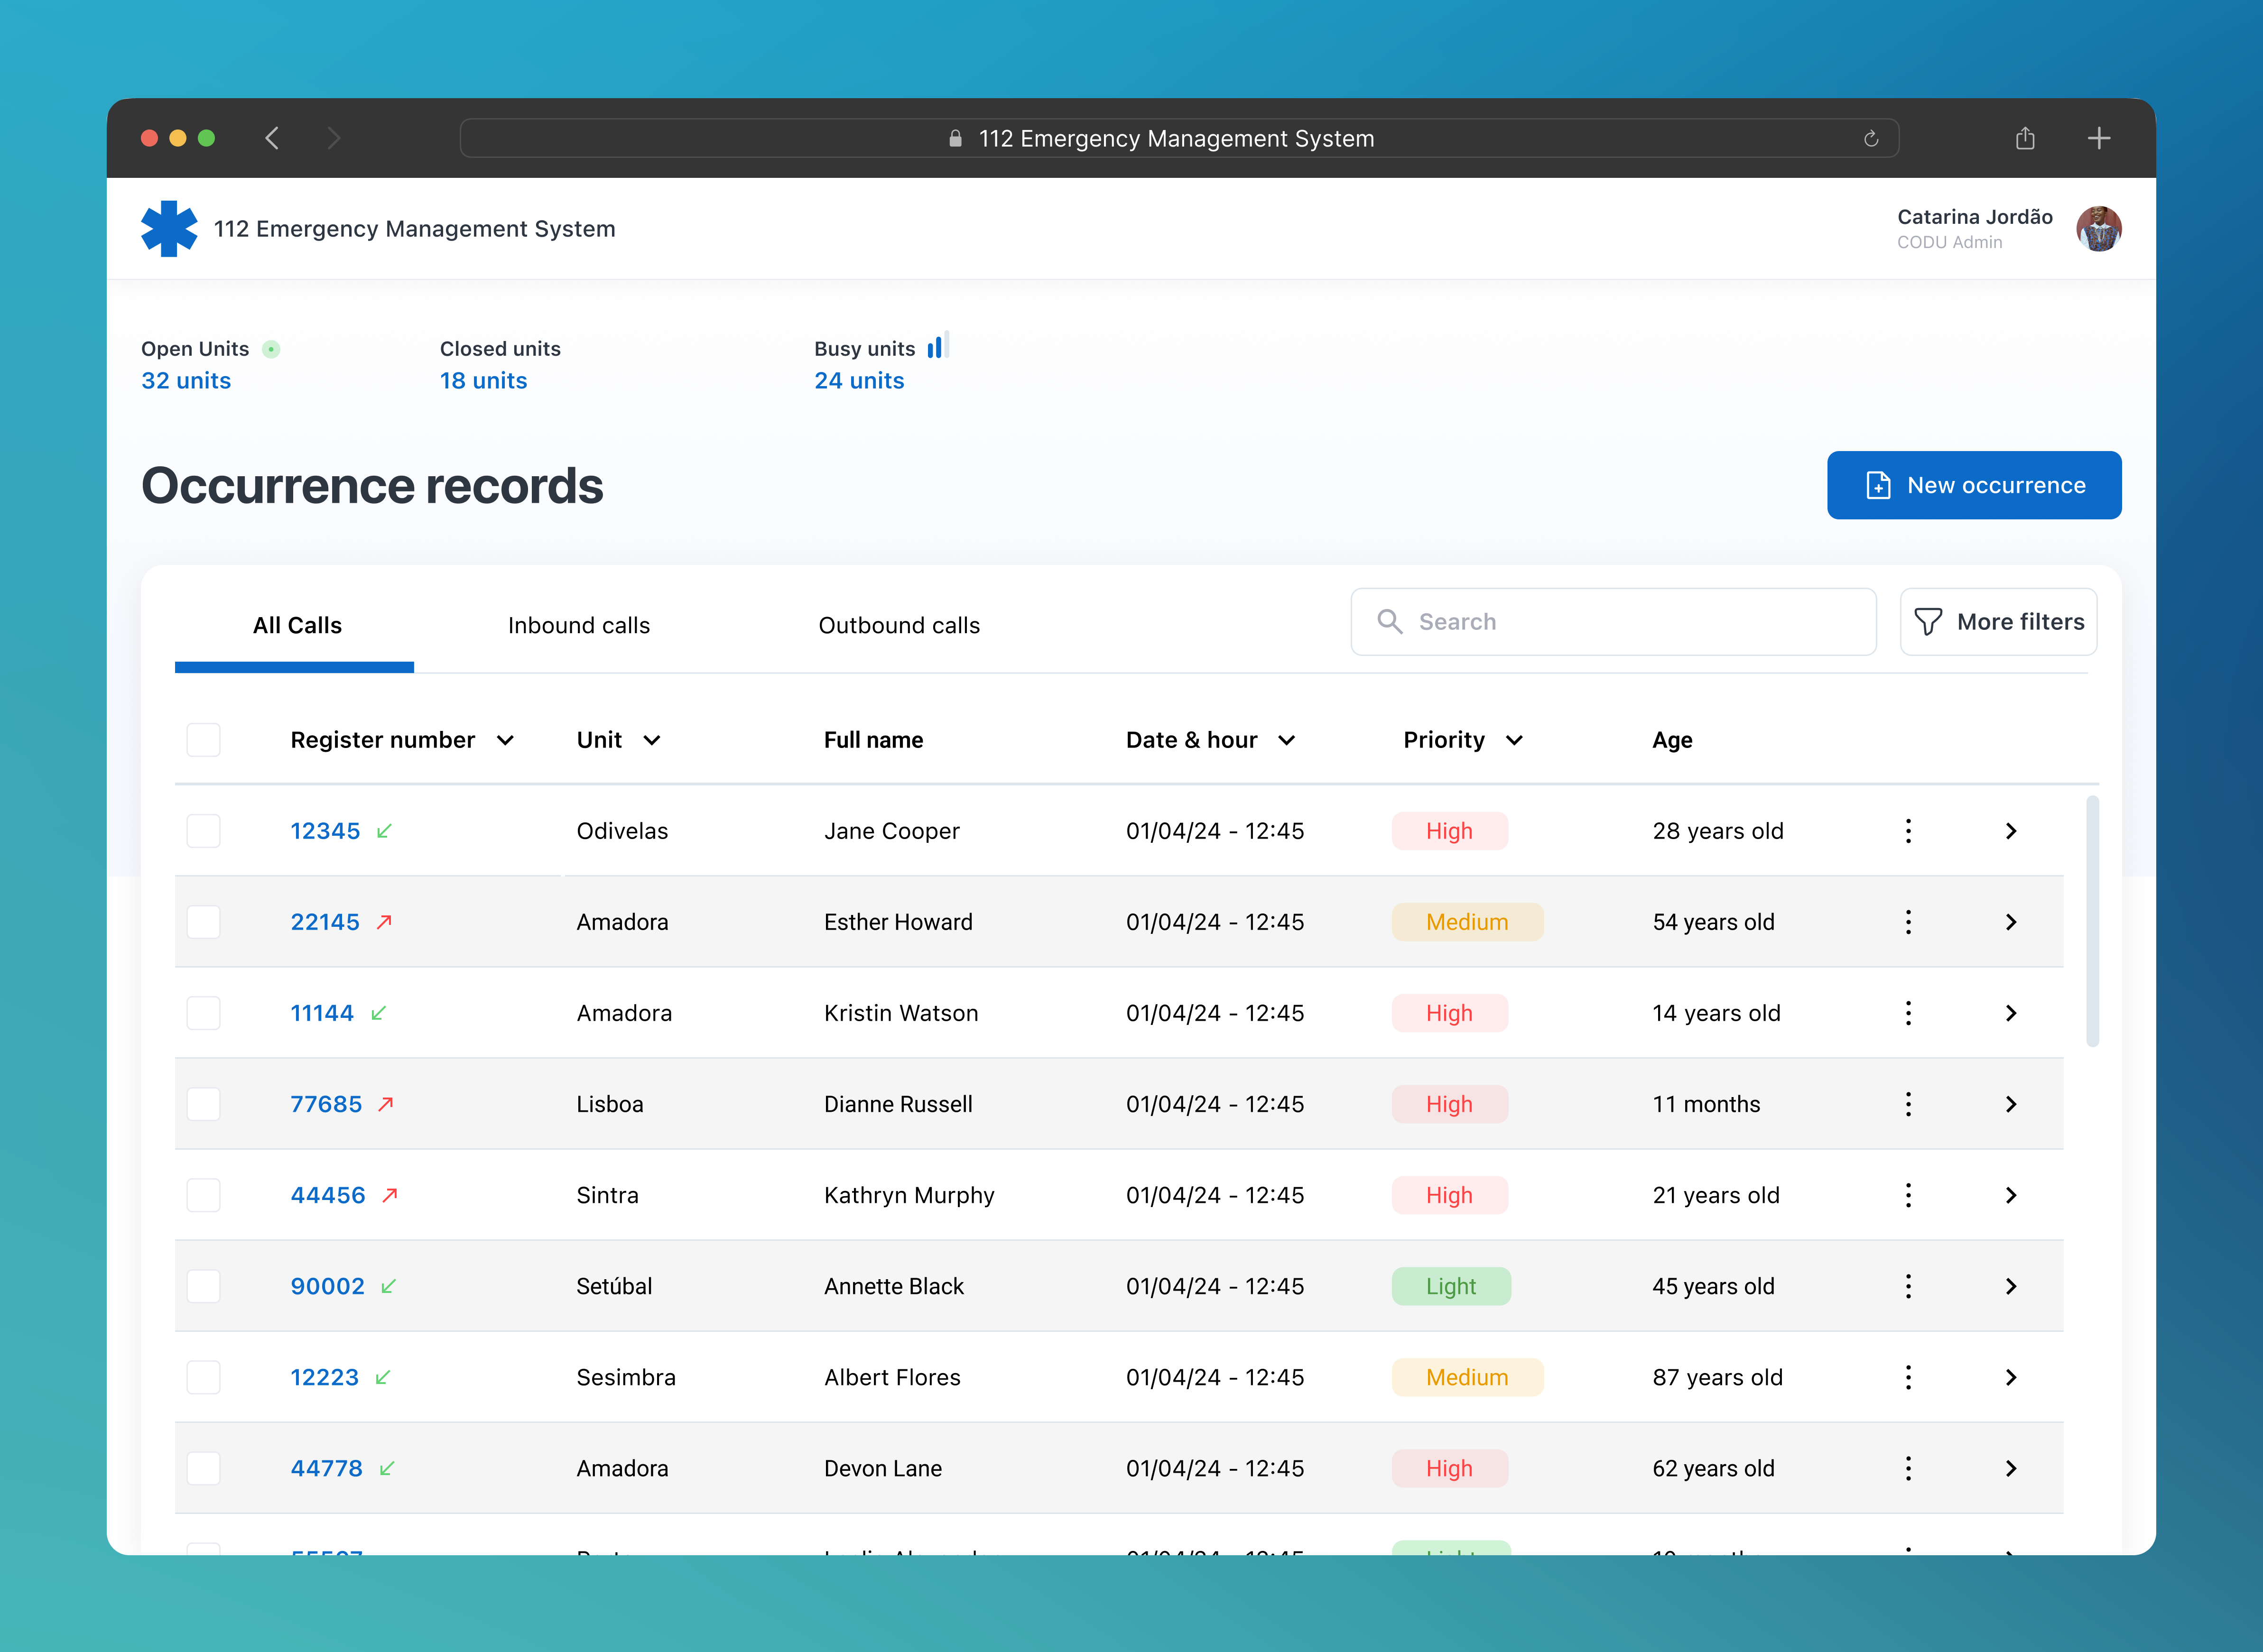Click the browser address bar
Image resolution: width=2263 pixels, height=1652 pixels.
coord(1179,138)
